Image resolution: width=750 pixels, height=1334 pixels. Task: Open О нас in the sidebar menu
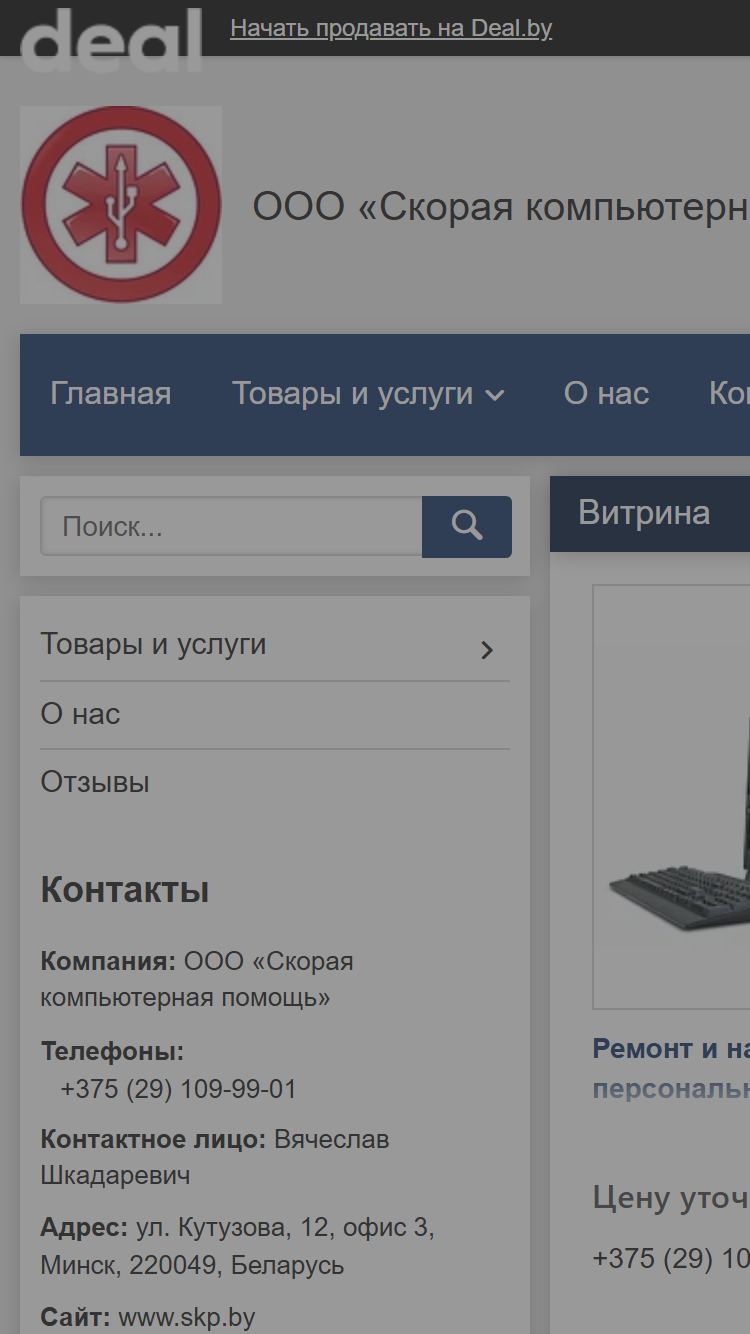click(x=80, y=714)
